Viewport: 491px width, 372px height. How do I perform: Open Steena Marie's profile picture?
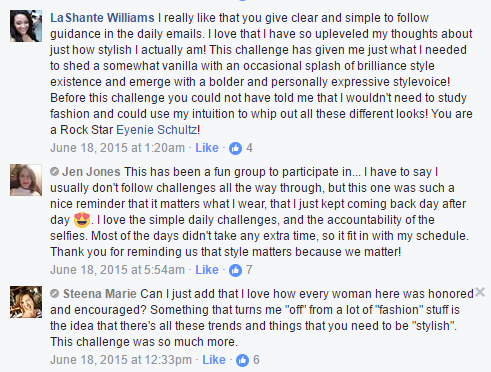click(x=26, y=302)
